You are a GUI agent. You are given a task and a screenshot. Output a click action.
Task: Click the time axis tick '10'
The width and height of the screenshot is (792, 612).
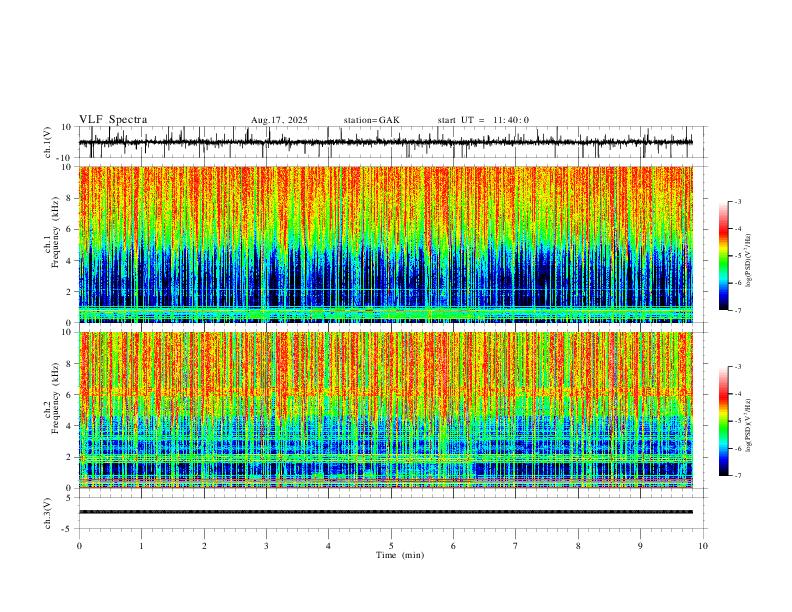(703, 546)
